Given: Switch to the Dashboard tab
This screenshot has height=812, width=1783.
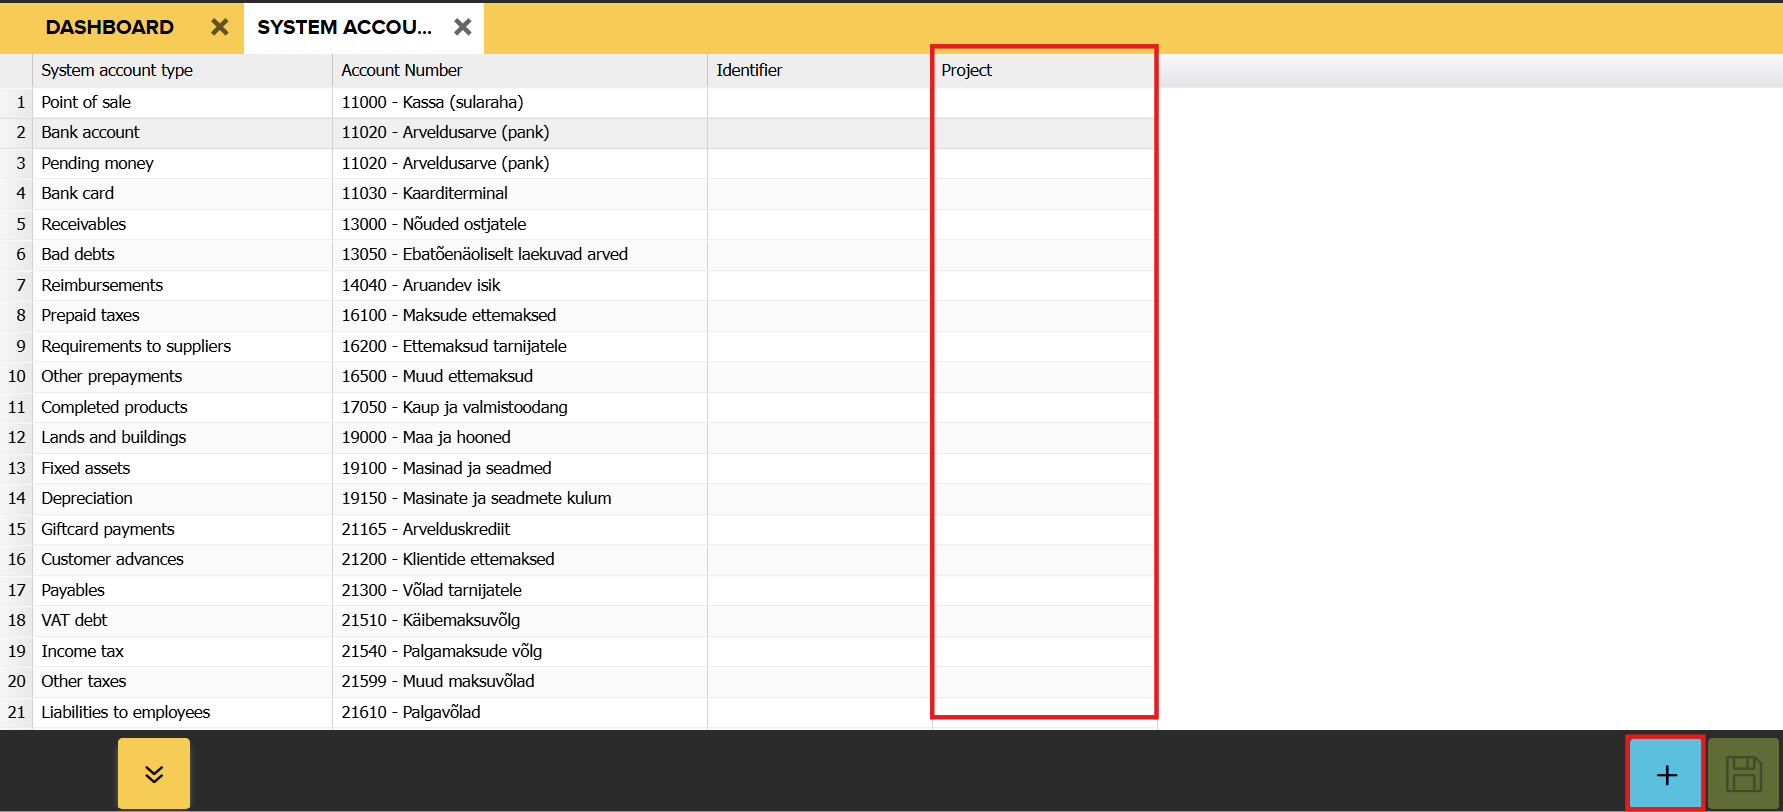Looking at the screenshot, I should click(x=110, y=28).
